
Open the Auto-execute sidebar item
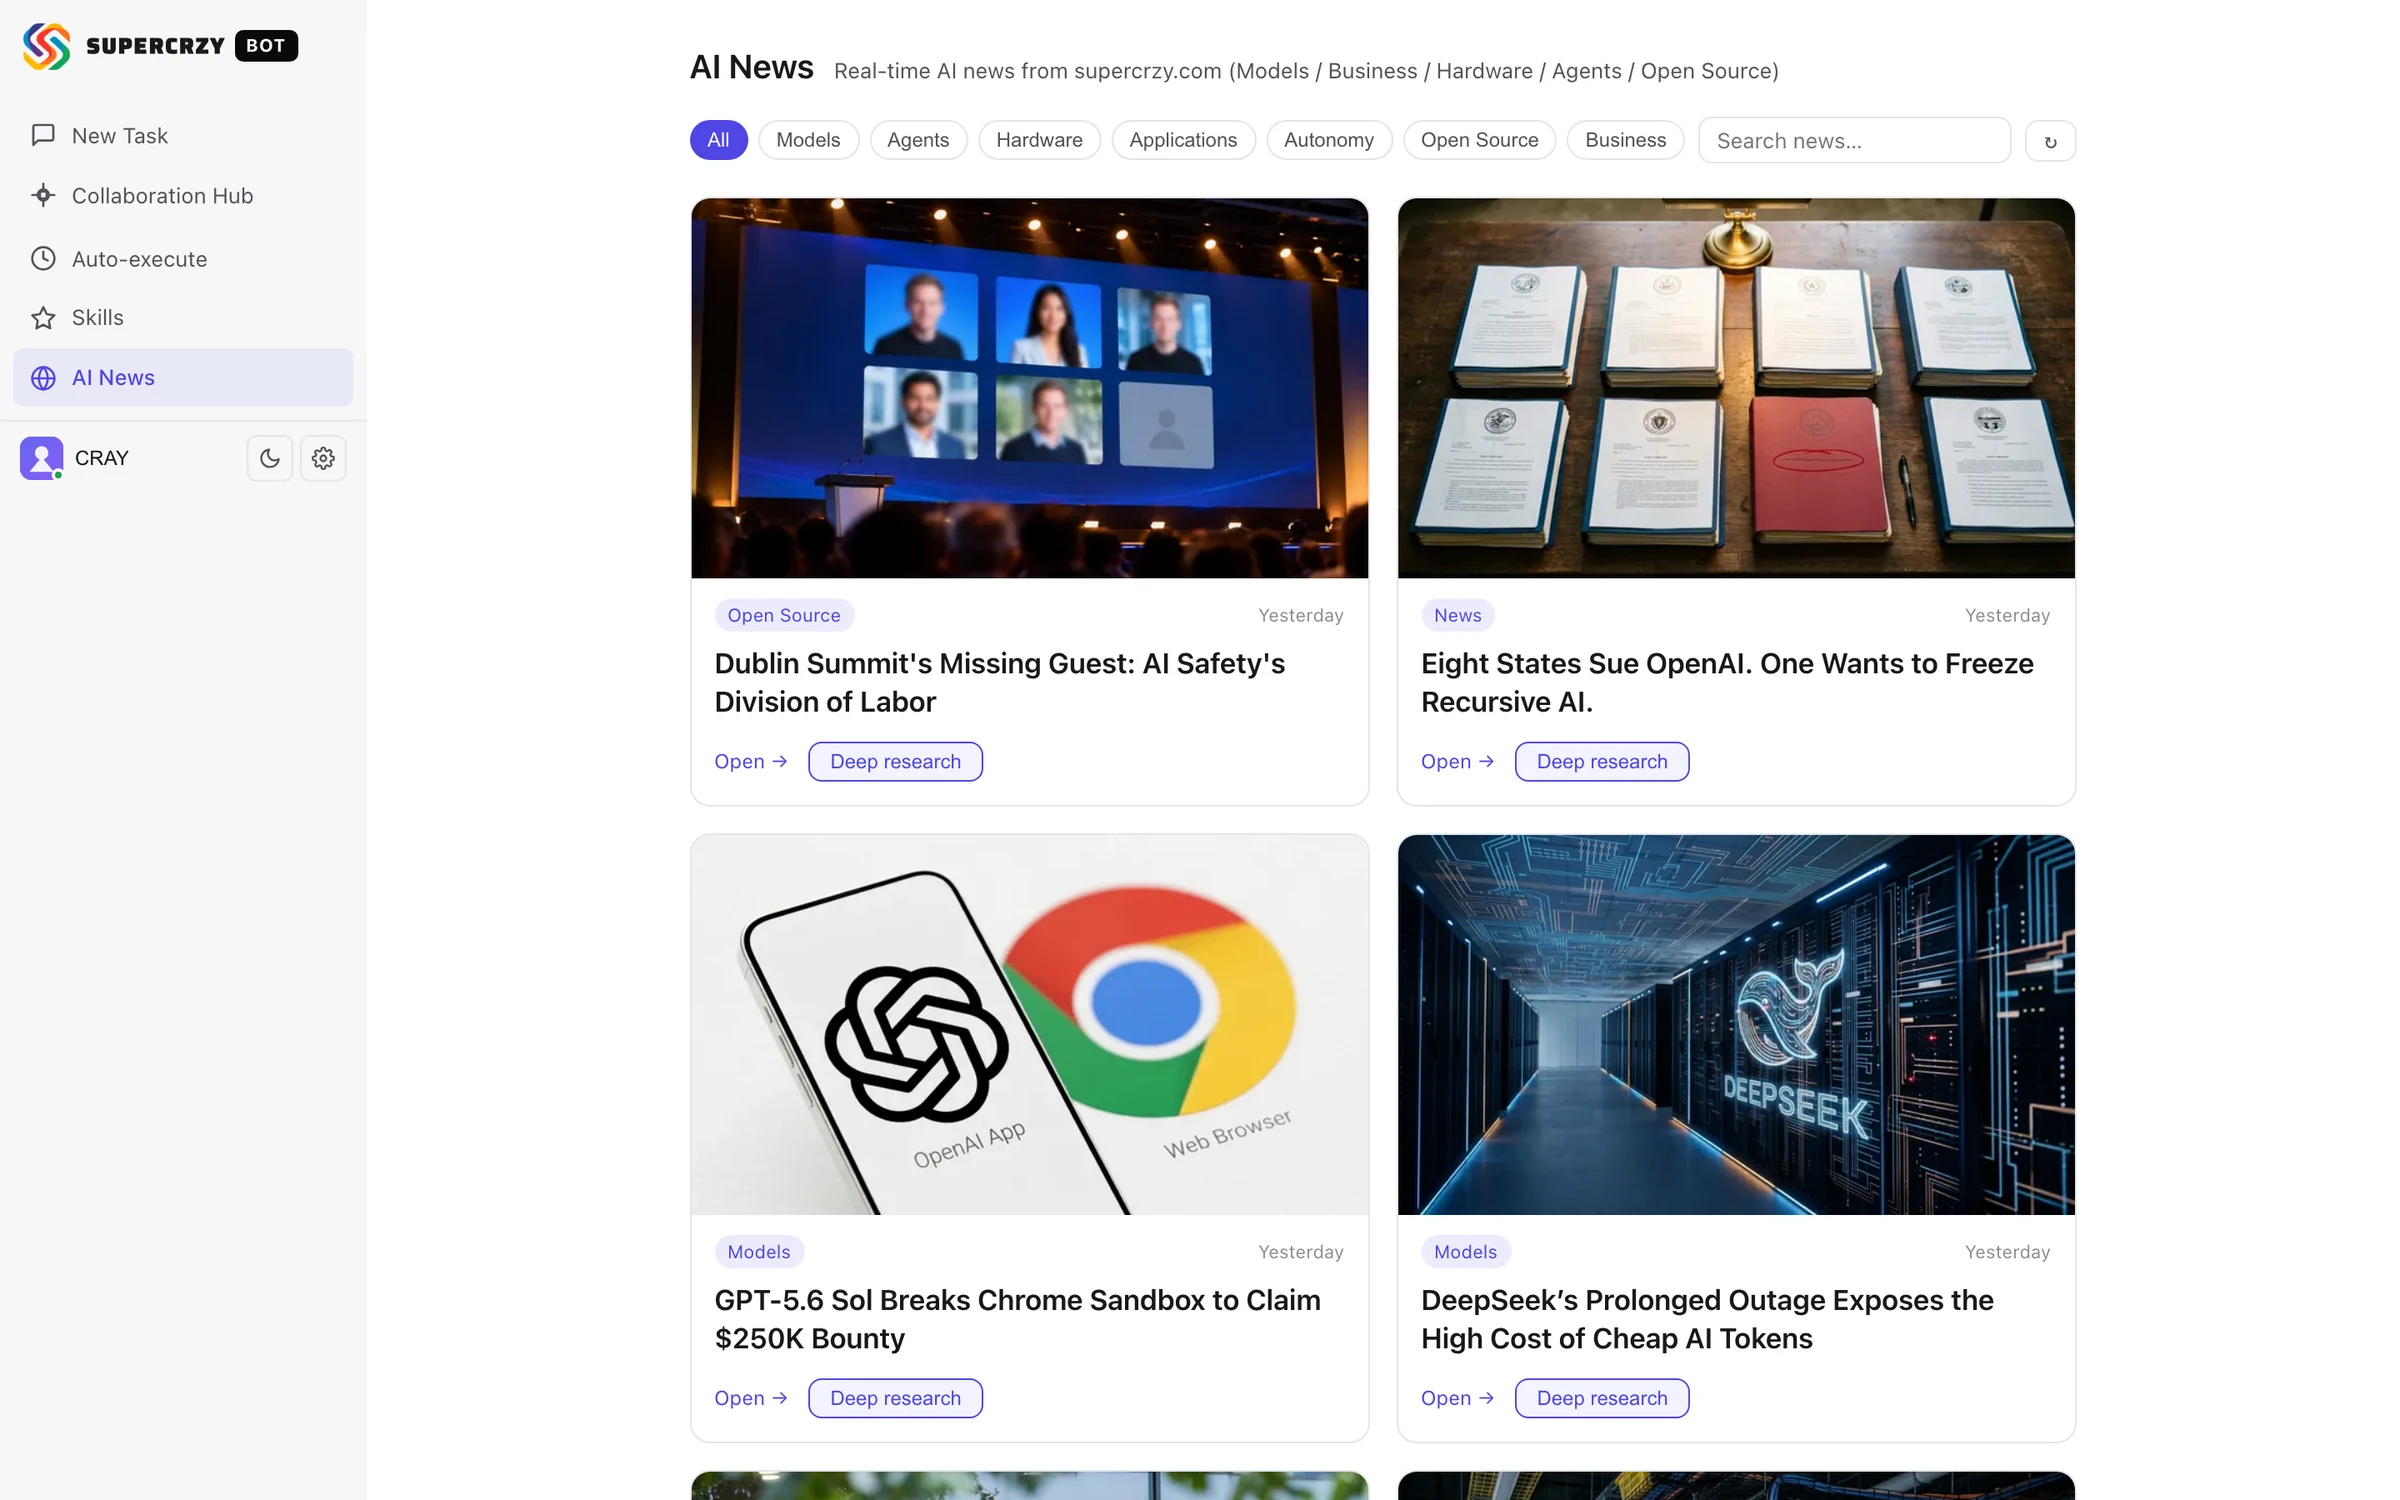click(183, 259)
